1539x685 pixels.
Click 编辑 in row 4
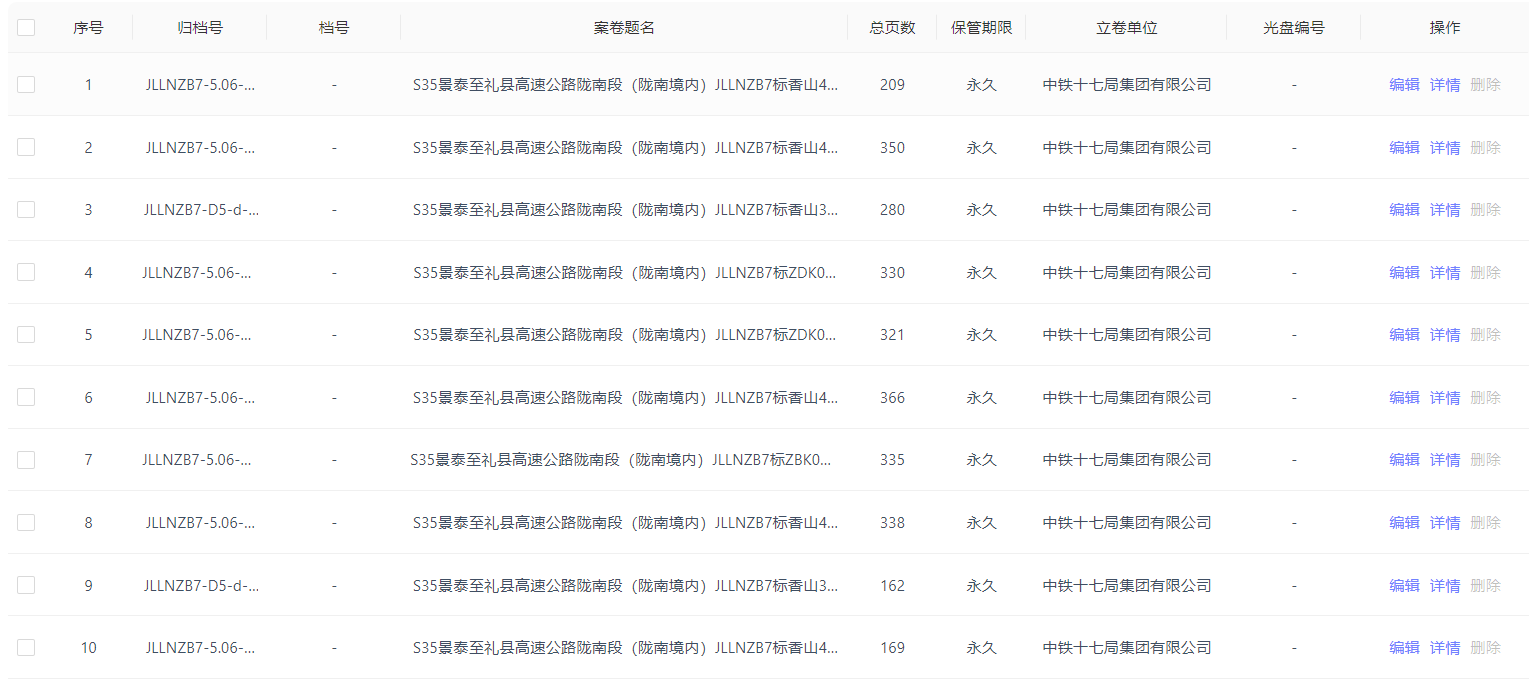pyautogui.click(x=1404, y=273)
